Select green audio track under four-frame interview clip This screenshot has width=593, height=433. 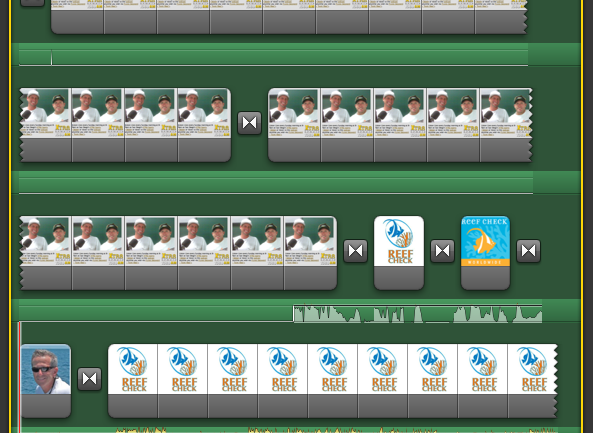coord(276,182)
